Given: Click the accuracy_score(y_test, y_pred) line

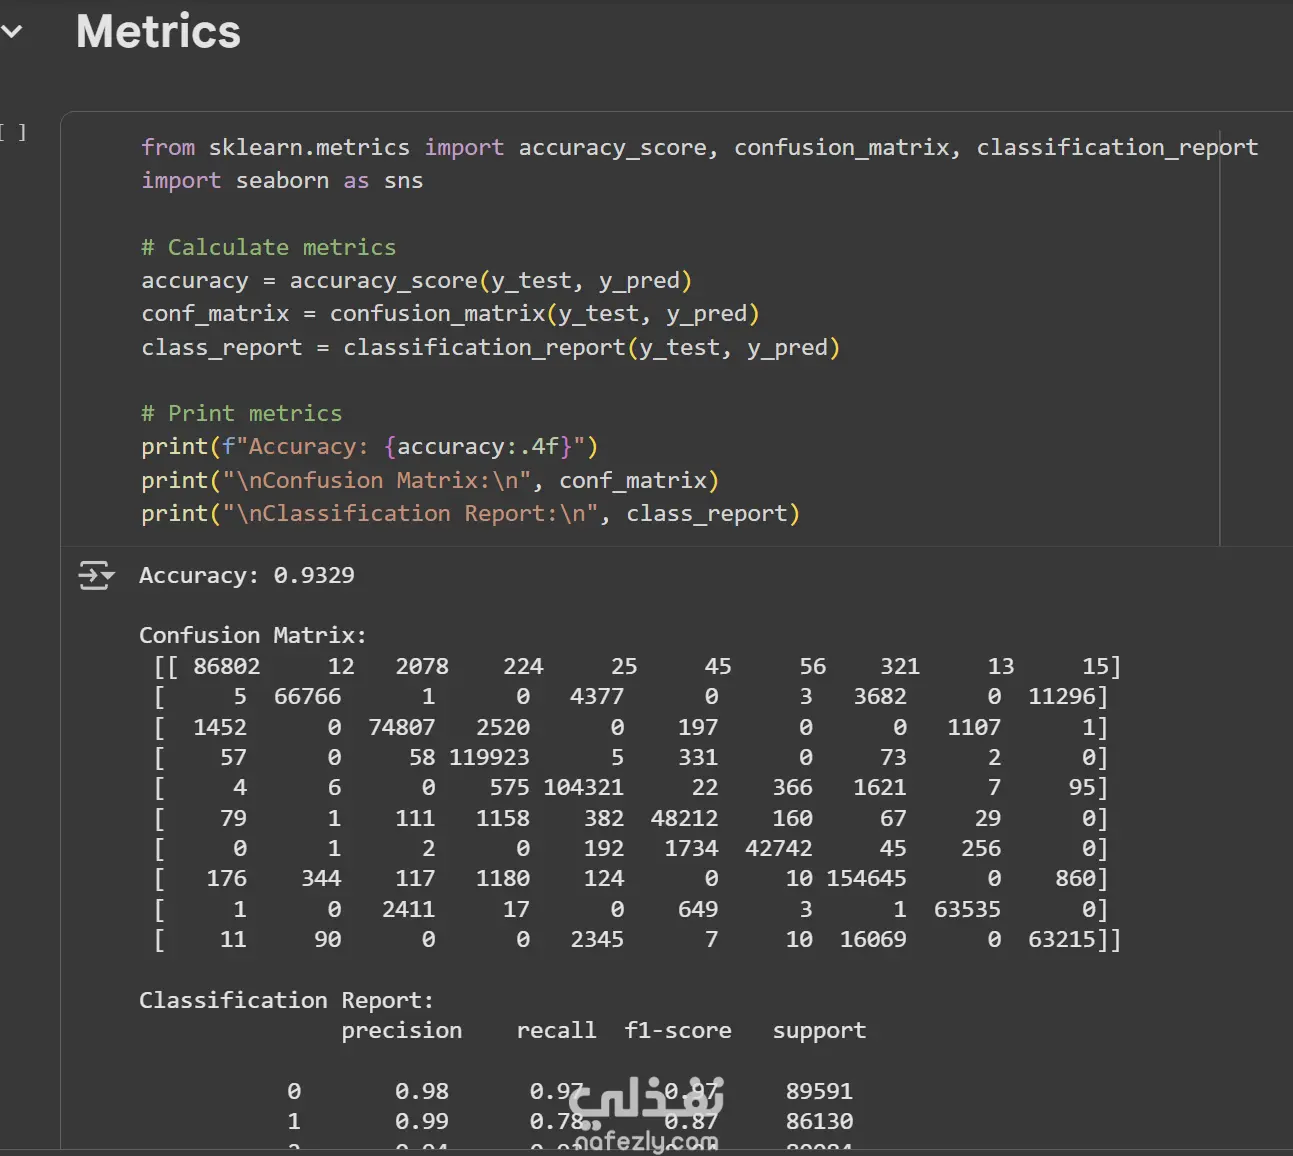Looking at the screenshot, I should coord(416,281).
